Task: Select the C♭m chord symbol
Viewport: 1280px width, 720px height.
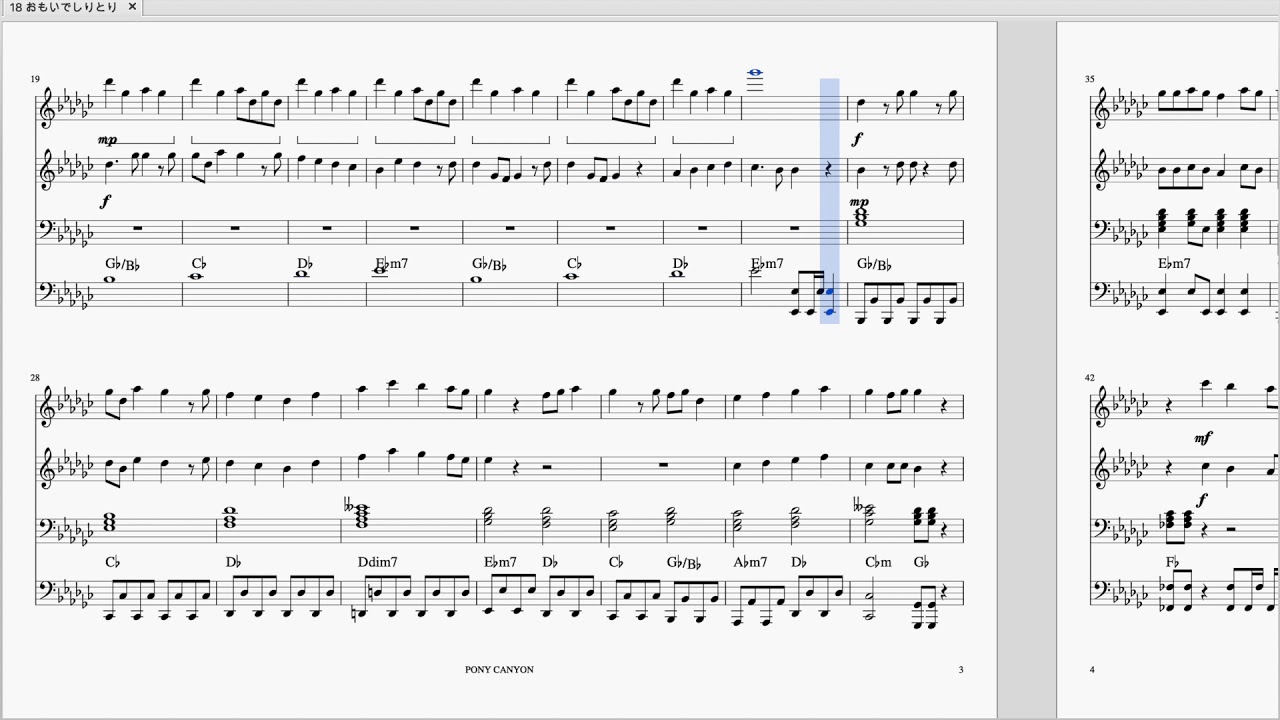Action: coord(878,562)
